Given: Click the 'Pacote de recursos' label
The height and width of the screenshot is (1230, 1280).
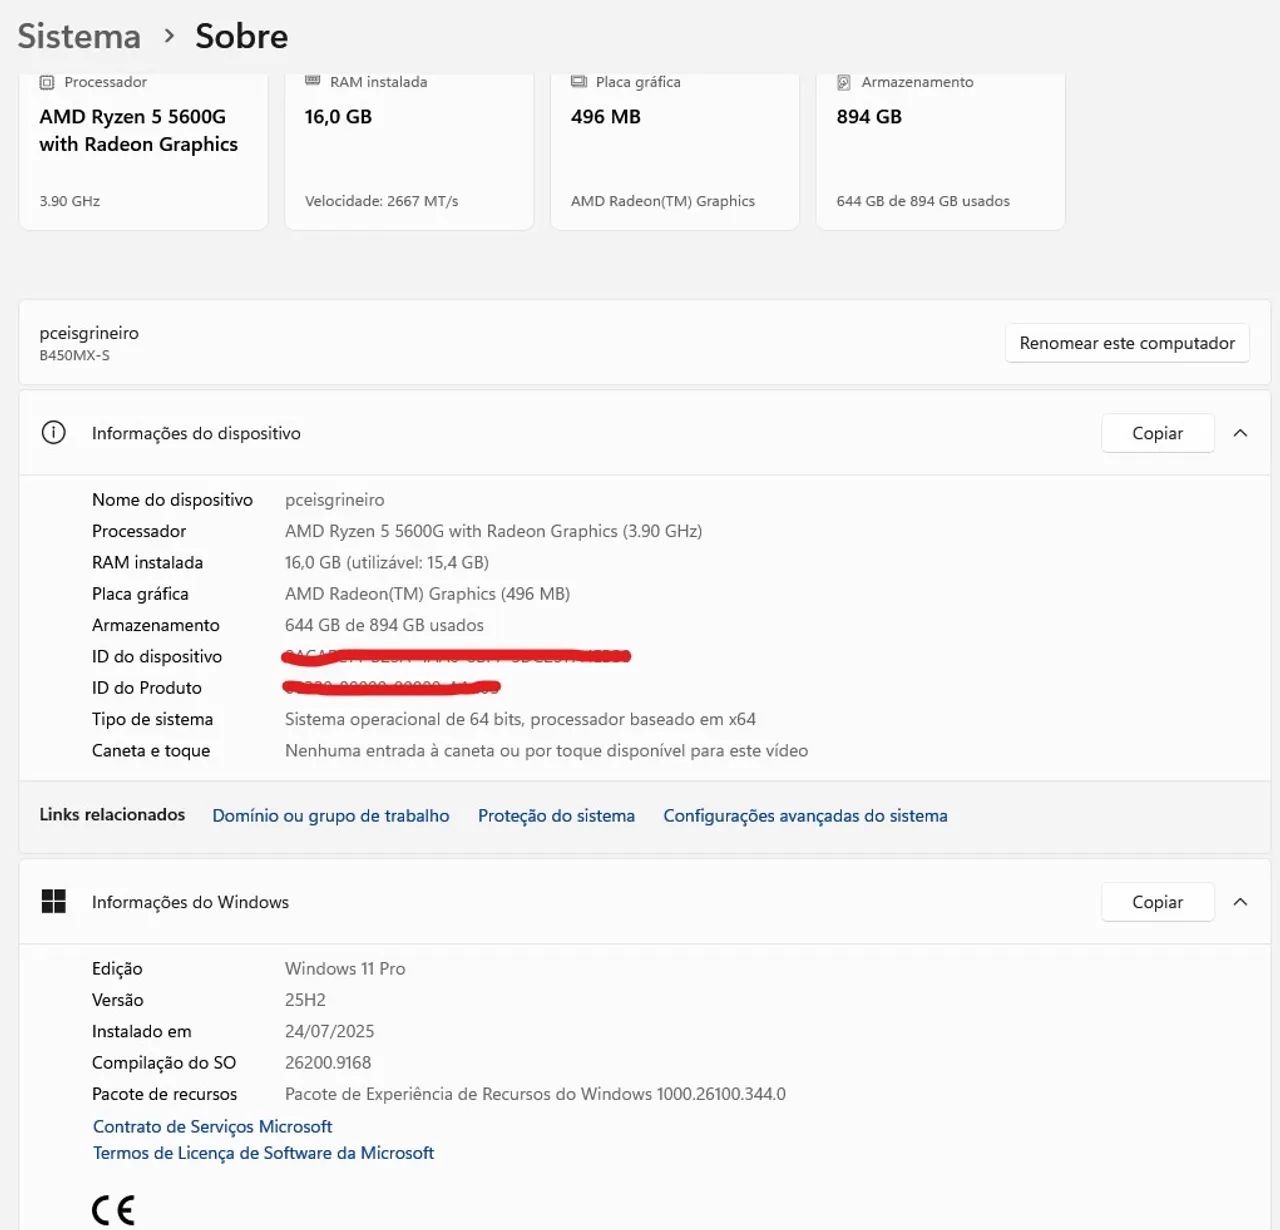Looking at the screenshot, I should (164, 1094).
